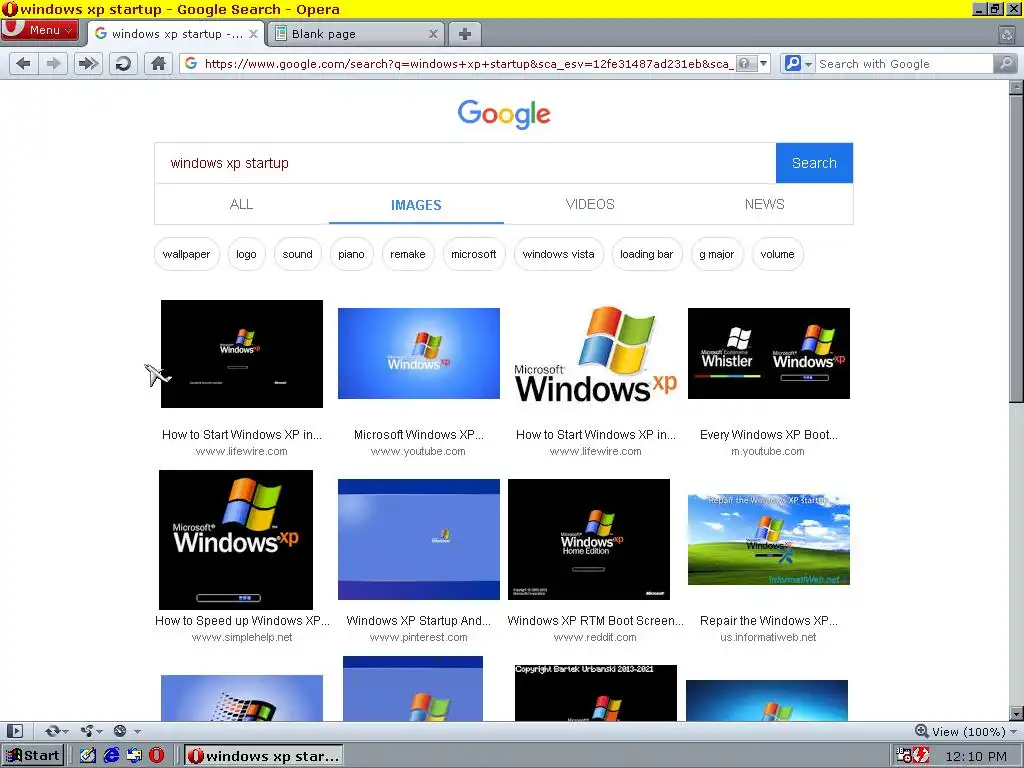Filter by the microsoft chip
Viewport: 1024px width, 768px height.
pyautogui.click(x=473, y=254)
